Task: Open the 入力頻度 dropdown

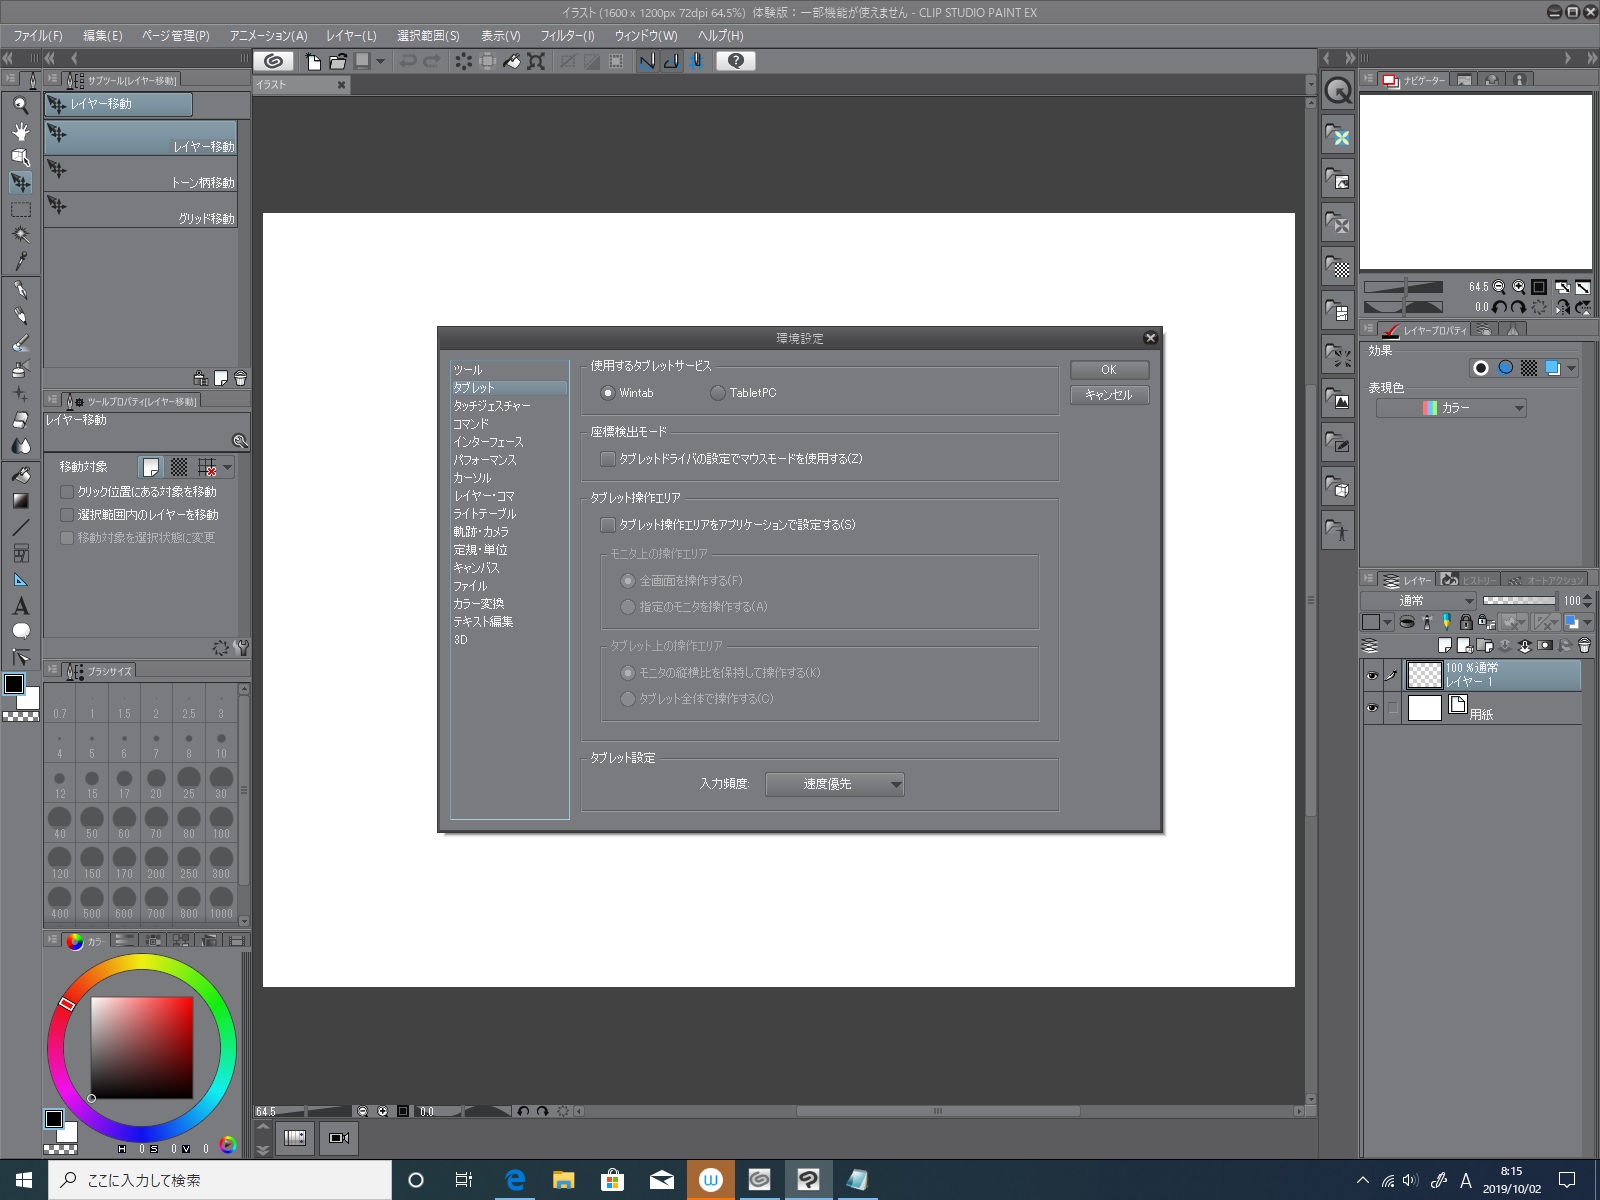Action: point(834,785)
